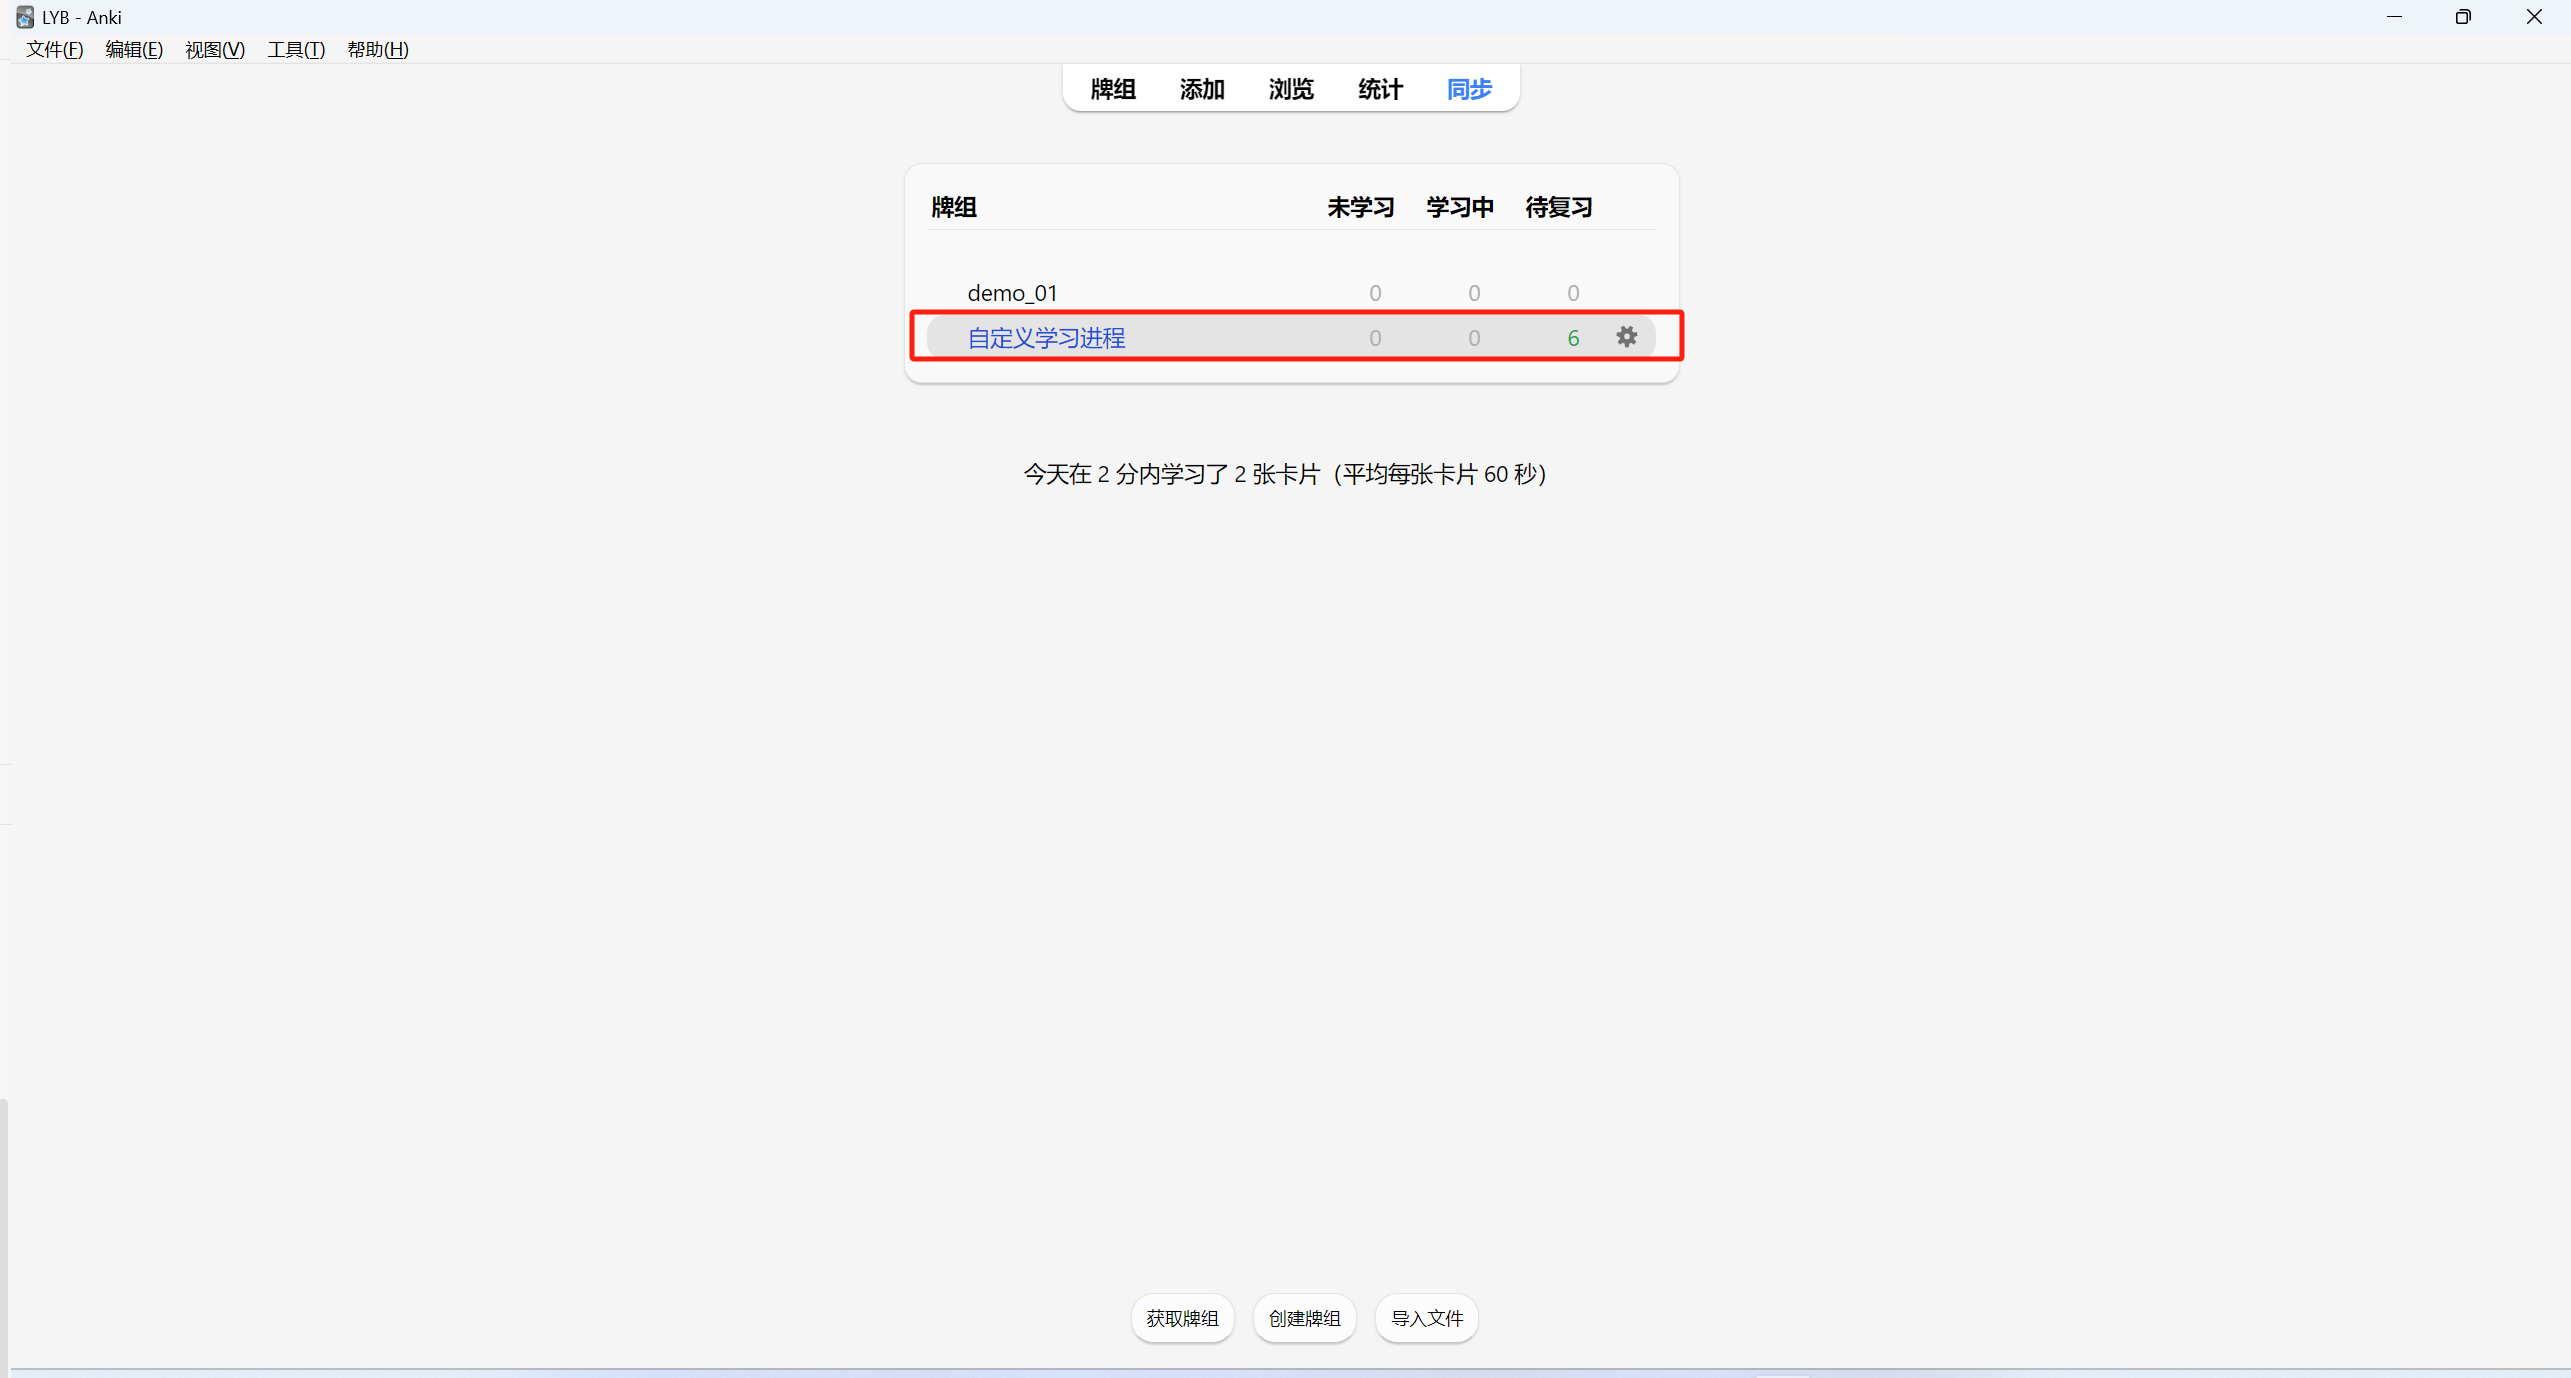The width and height of the screenshot is (2571, 1378).
Task: Open the 帮助(H) menu
Action: click(377, 49)
